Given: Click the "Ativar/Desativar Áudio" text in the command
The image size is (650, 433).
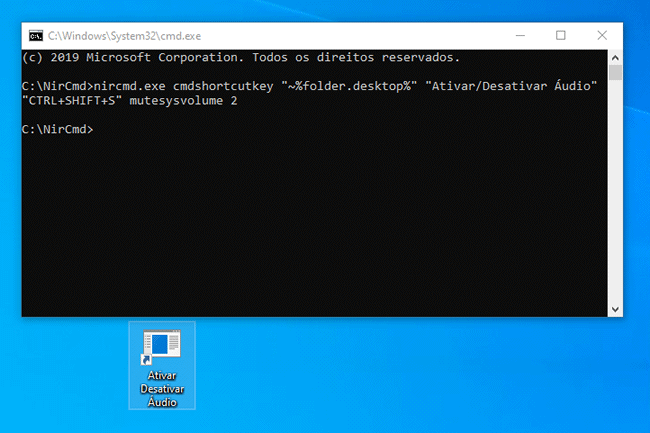Looking at the screenshot, I should 513,87.
